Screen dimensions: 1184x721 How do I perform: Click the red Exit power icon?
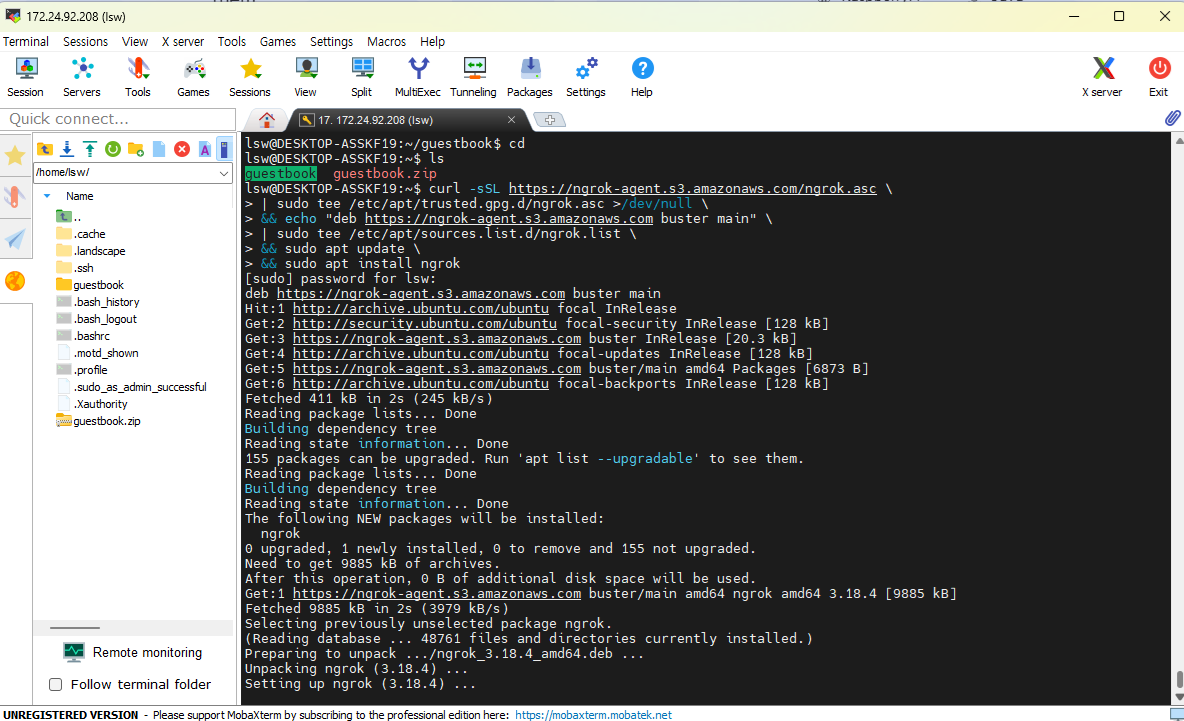pyautogui.click(x=1159, y=78)
